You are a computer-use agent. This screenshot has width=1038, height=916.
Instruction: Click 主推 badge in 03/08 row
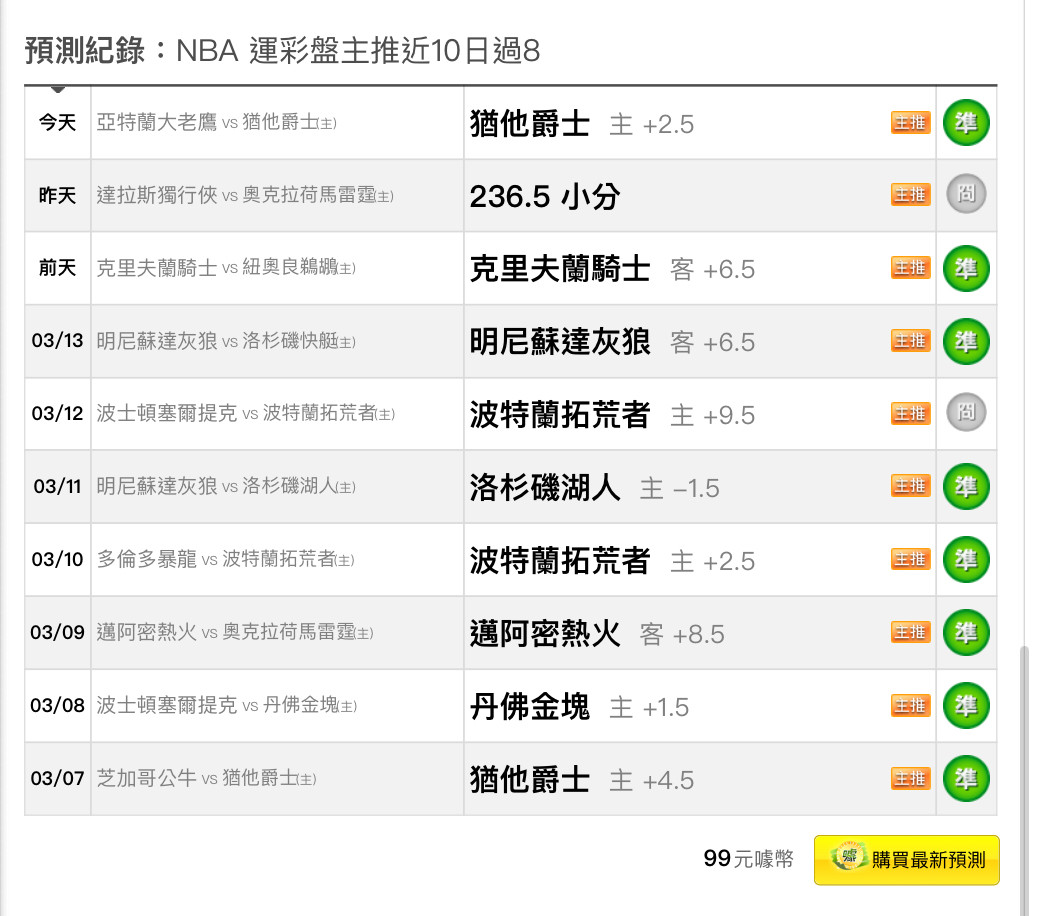(911, 705)
